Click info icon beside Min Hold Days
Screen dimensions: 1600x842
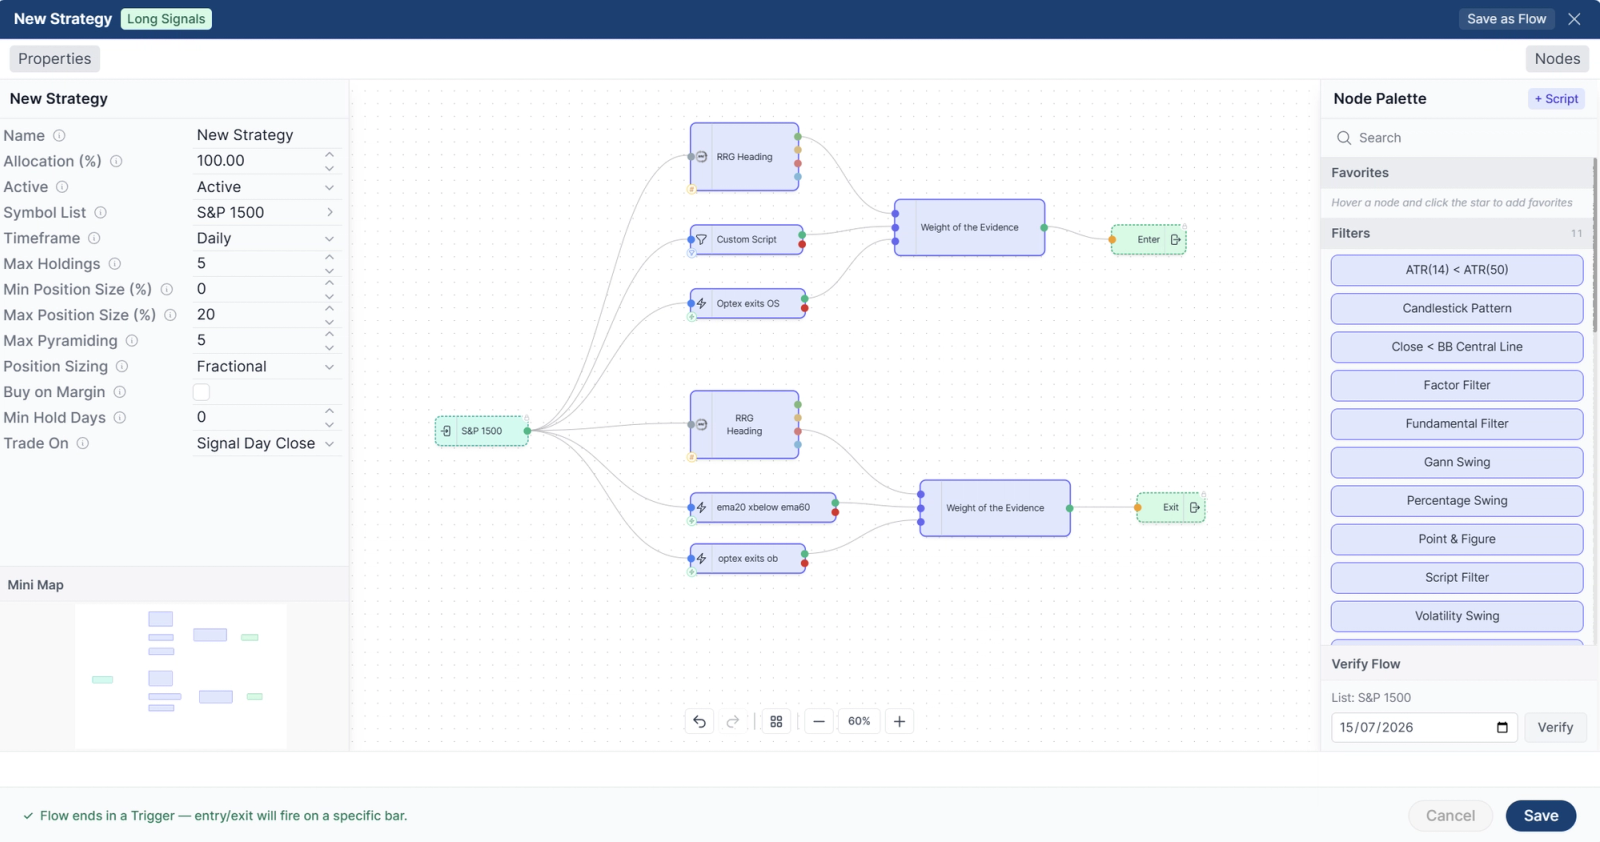click(119, 417)
